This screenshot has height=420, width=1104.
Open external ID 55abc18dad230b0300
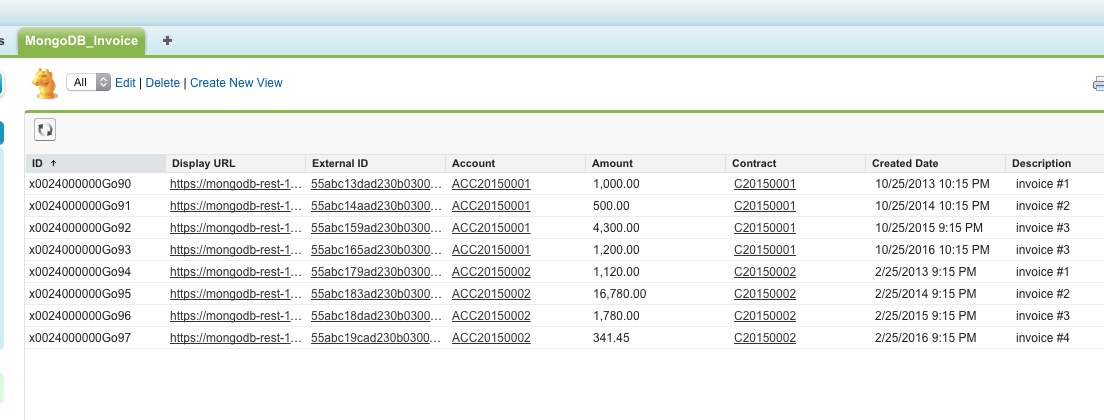[x=376, y=316]
